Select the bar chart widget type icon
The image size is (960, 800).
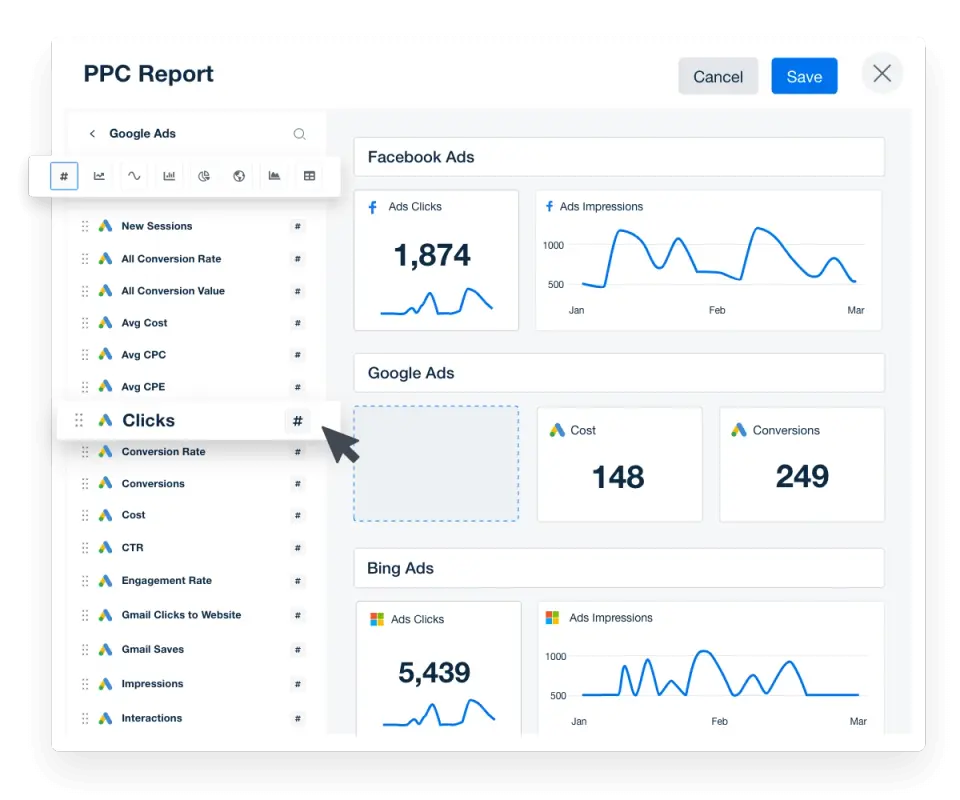(169, 176)
